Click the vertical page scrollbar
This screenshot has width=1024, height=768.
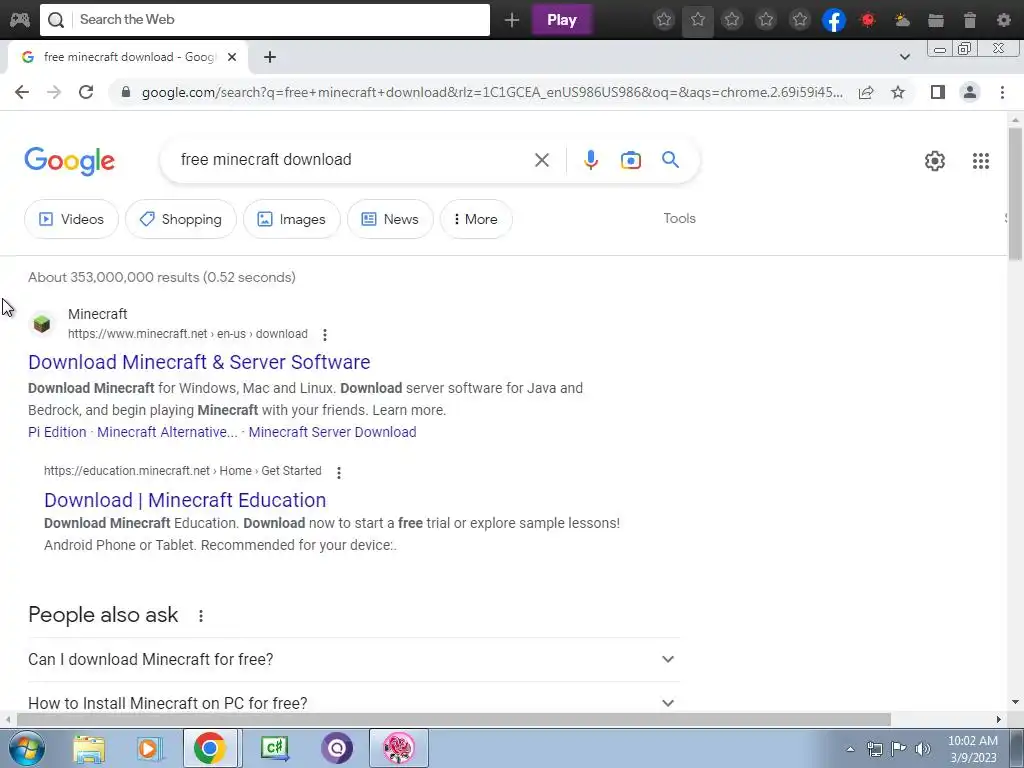1015,194
